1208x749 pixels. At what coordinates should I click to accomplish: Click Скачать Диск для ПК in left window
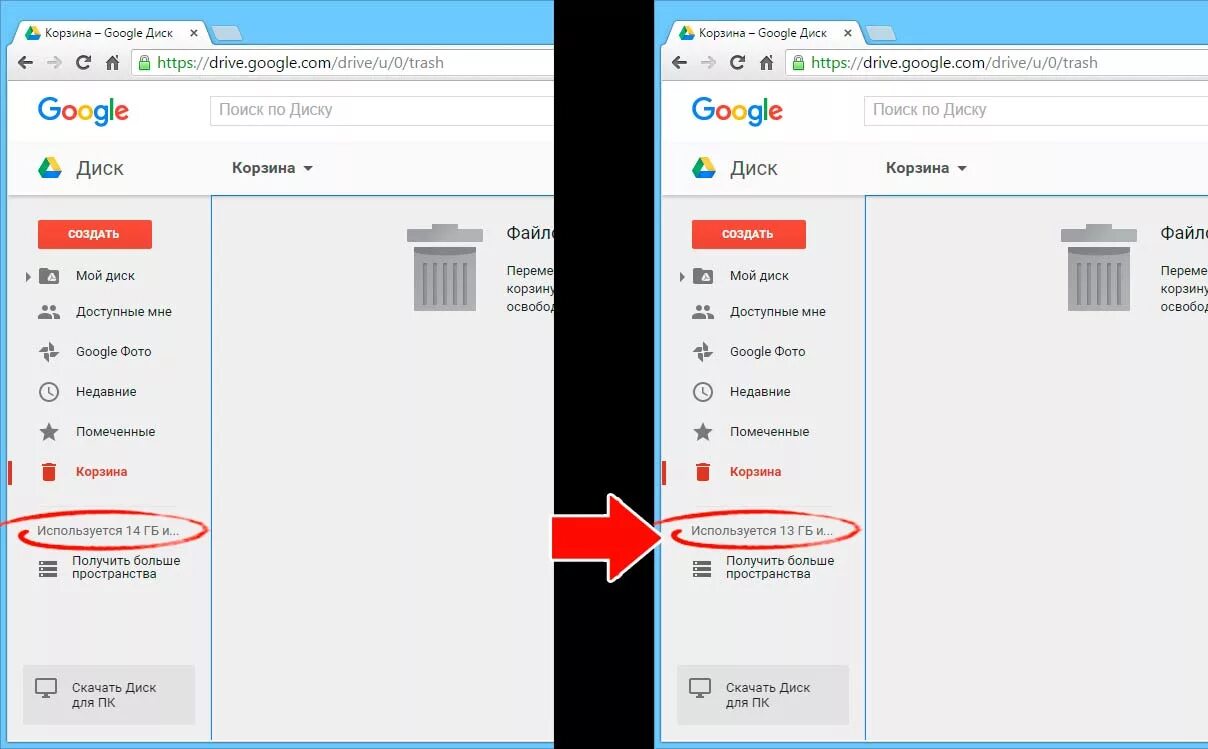point(109,695)
